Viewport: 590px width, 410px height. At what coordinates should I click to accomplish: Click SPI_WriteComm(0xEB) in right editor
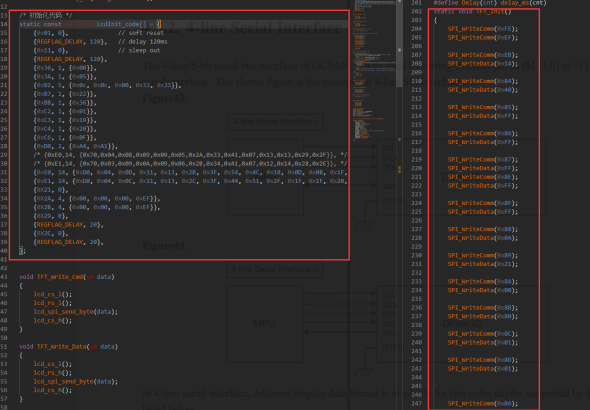coord(483,55)
